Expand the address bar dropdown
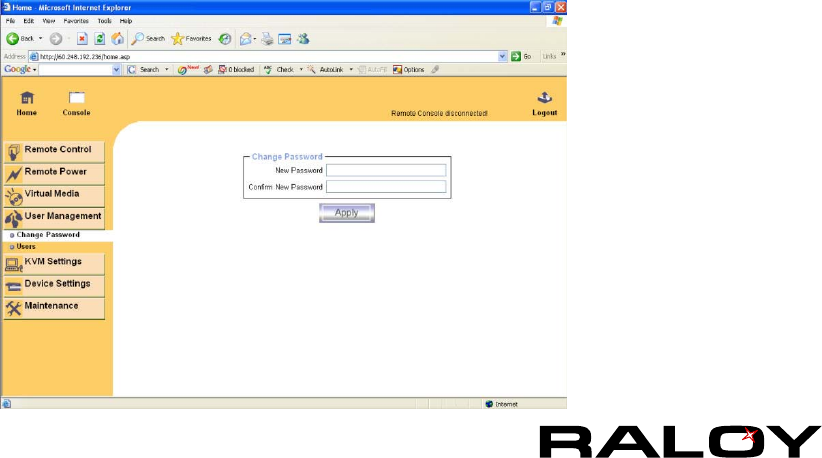 pyautogui.click(x=502, y=56)
